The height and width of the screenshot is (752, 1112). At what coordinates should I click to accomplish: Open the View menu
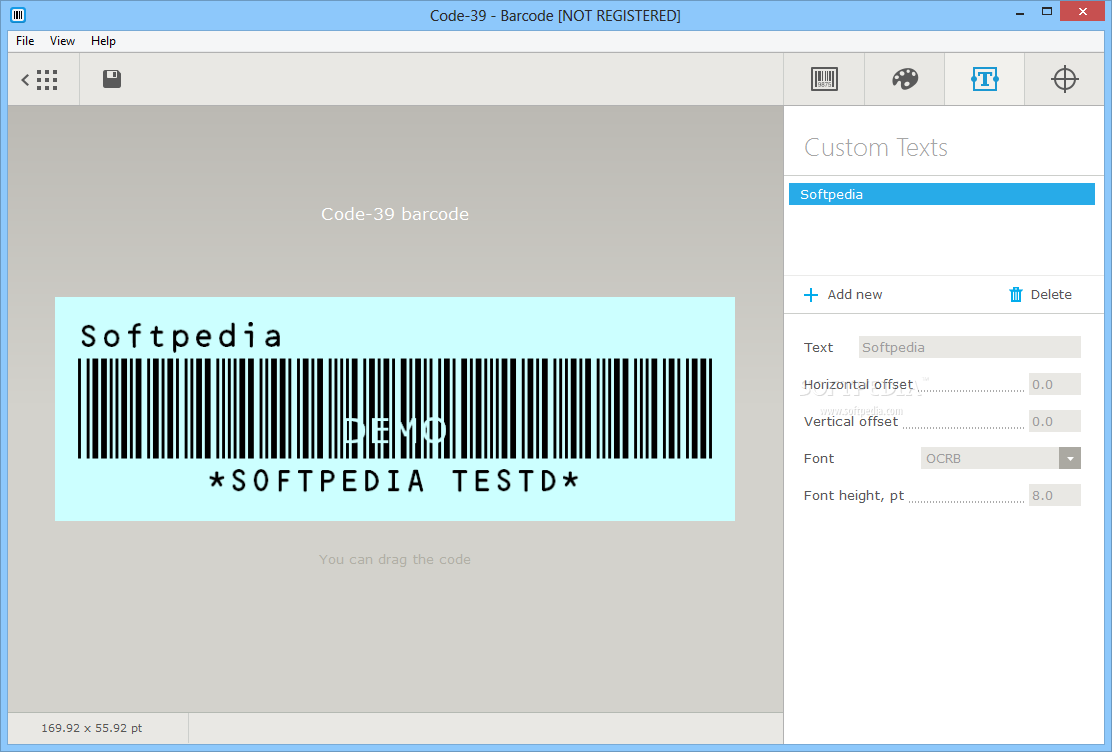tap(62, 40)
